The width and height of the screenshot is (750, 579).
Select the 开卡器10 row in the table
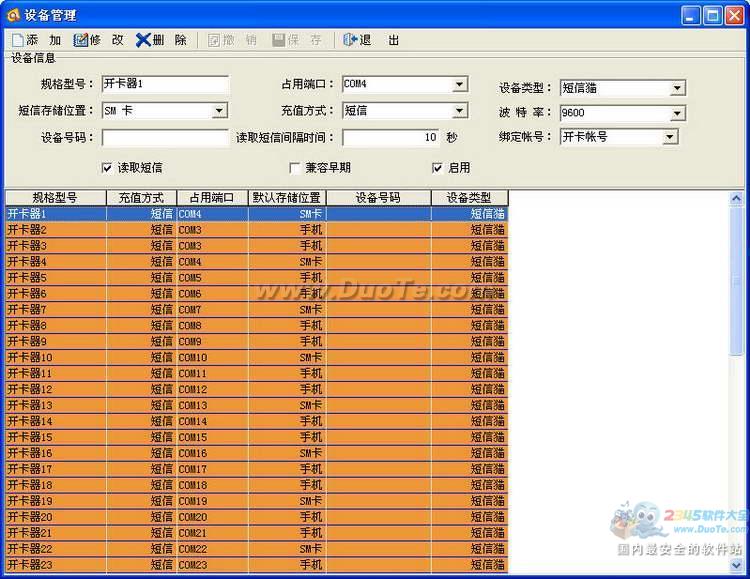click(55, 357)
